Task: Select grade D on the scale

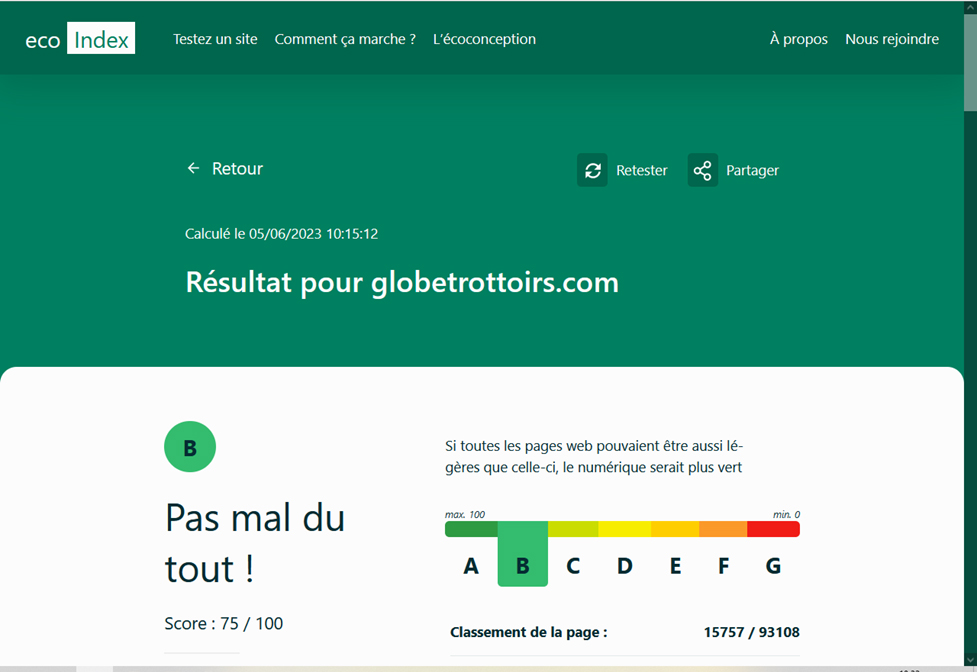Action: pos(624,566)
